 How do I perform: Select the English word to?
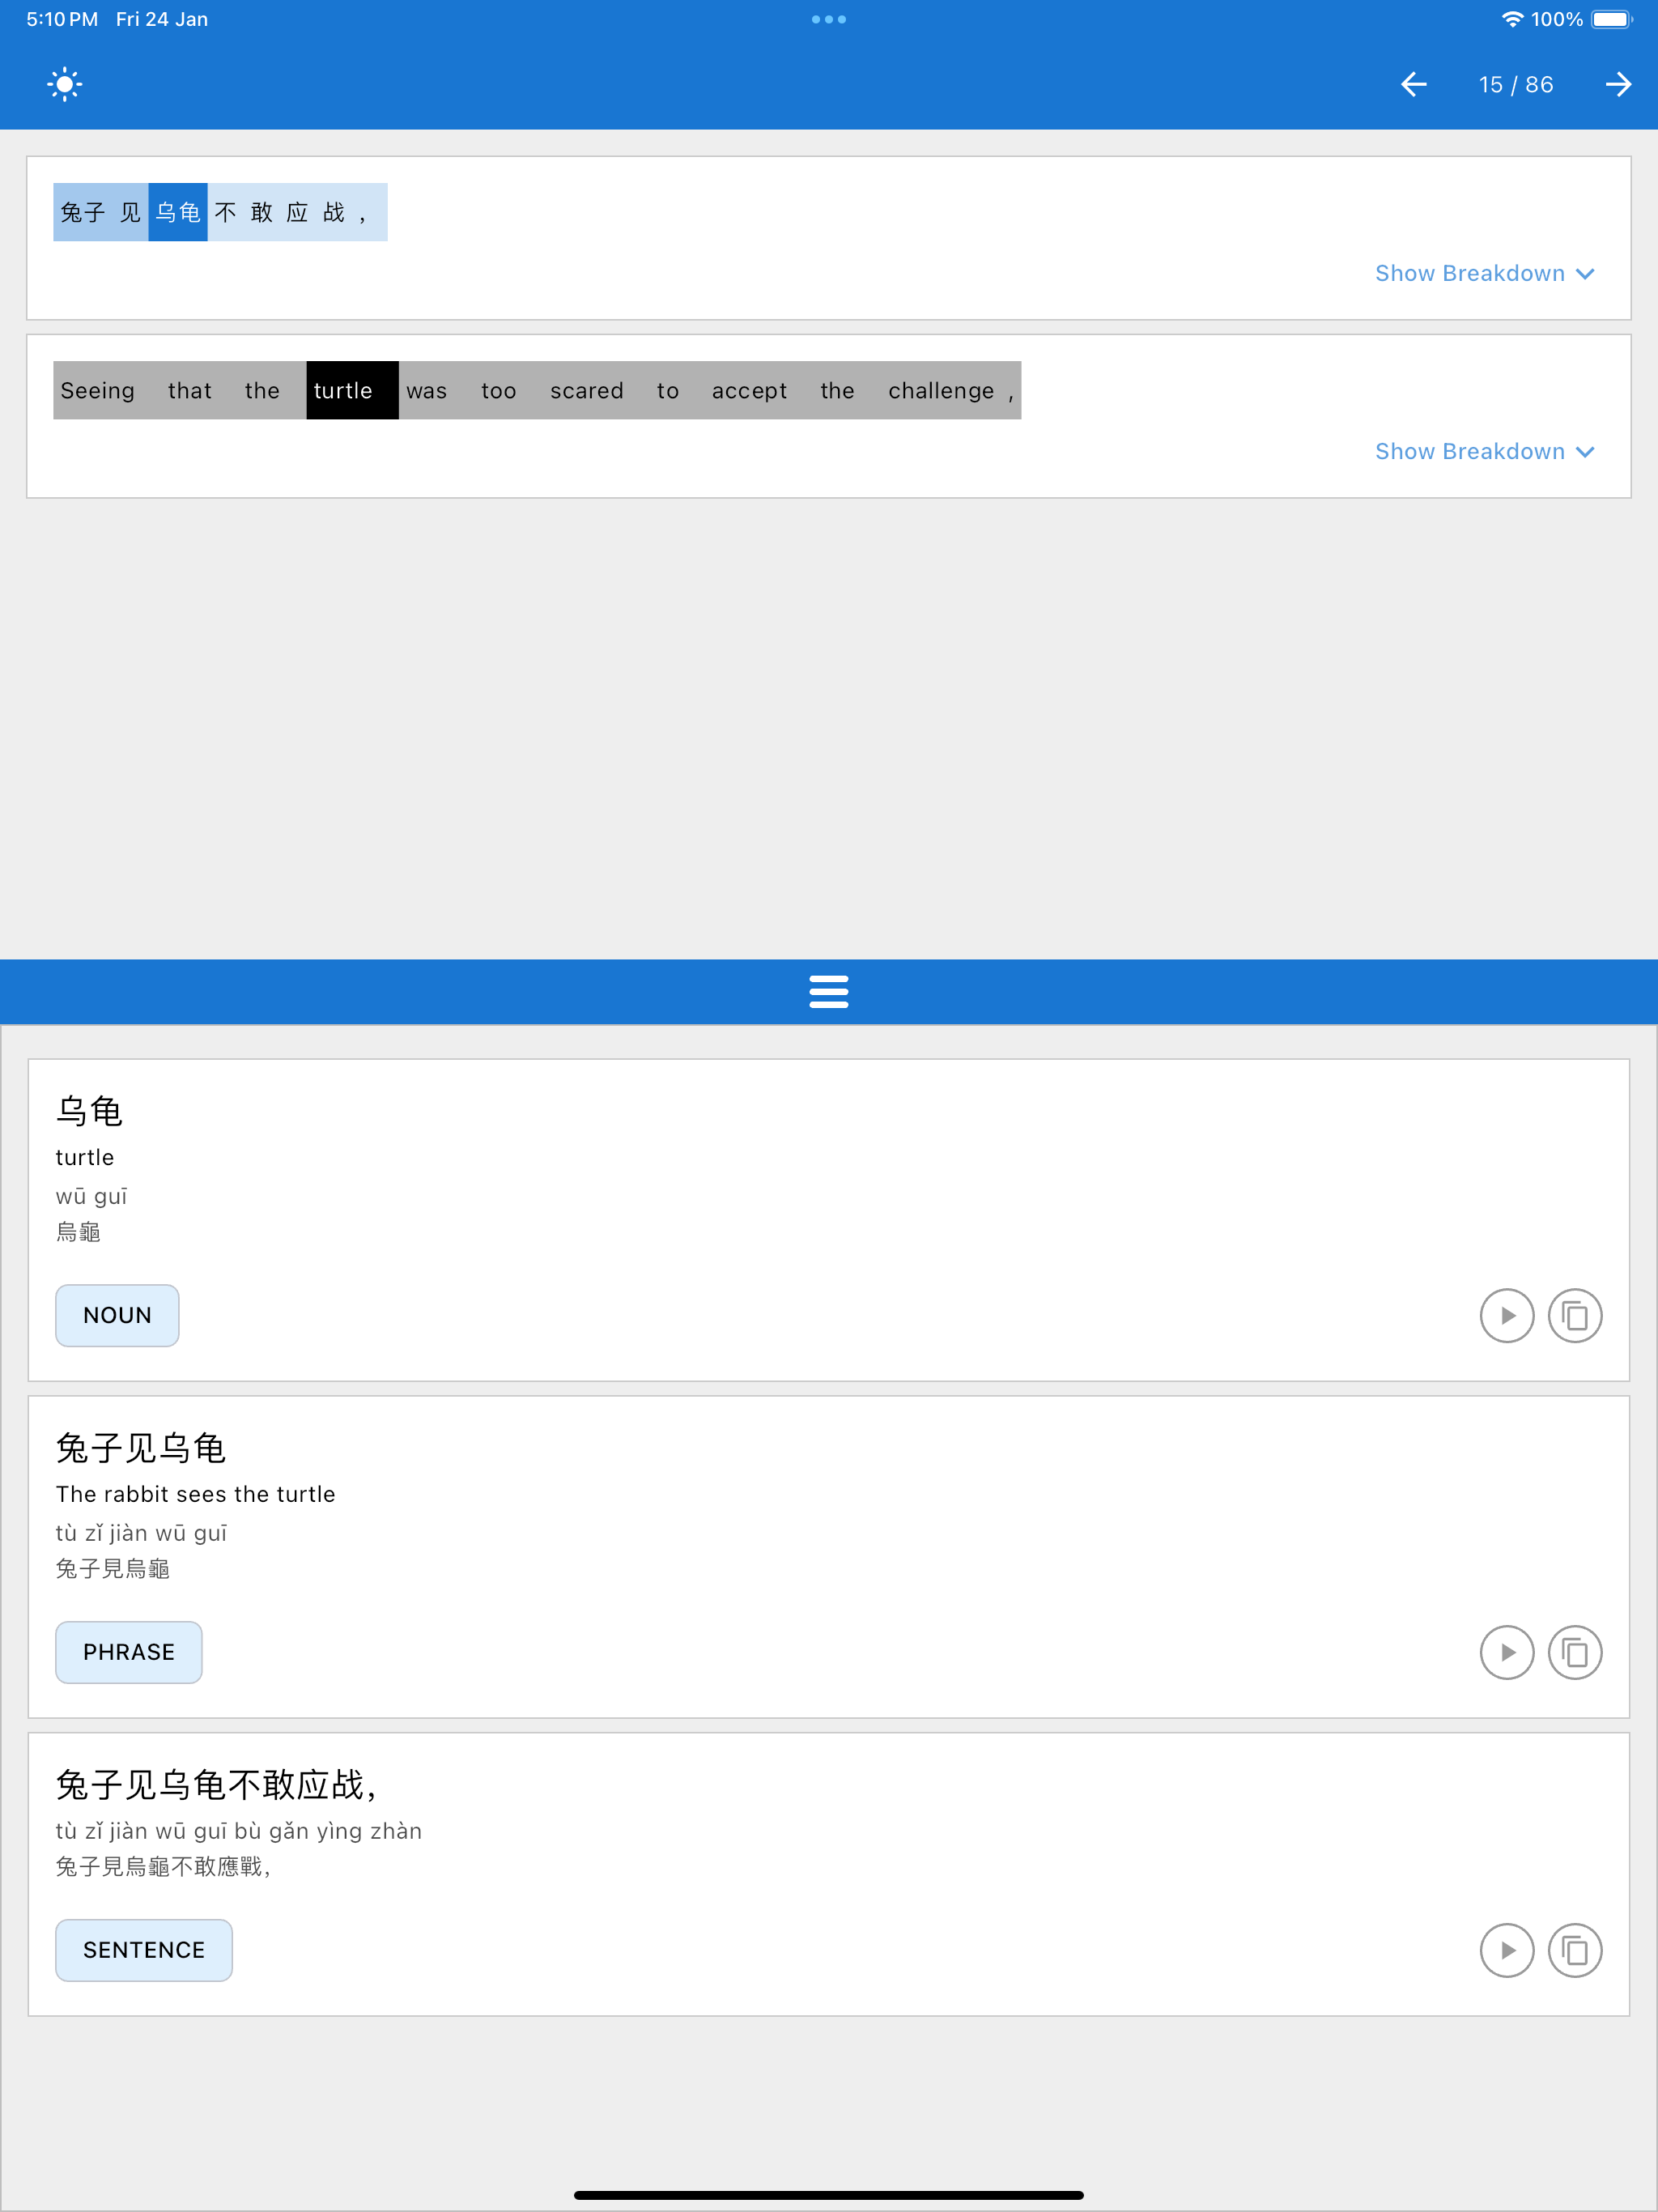668,390
